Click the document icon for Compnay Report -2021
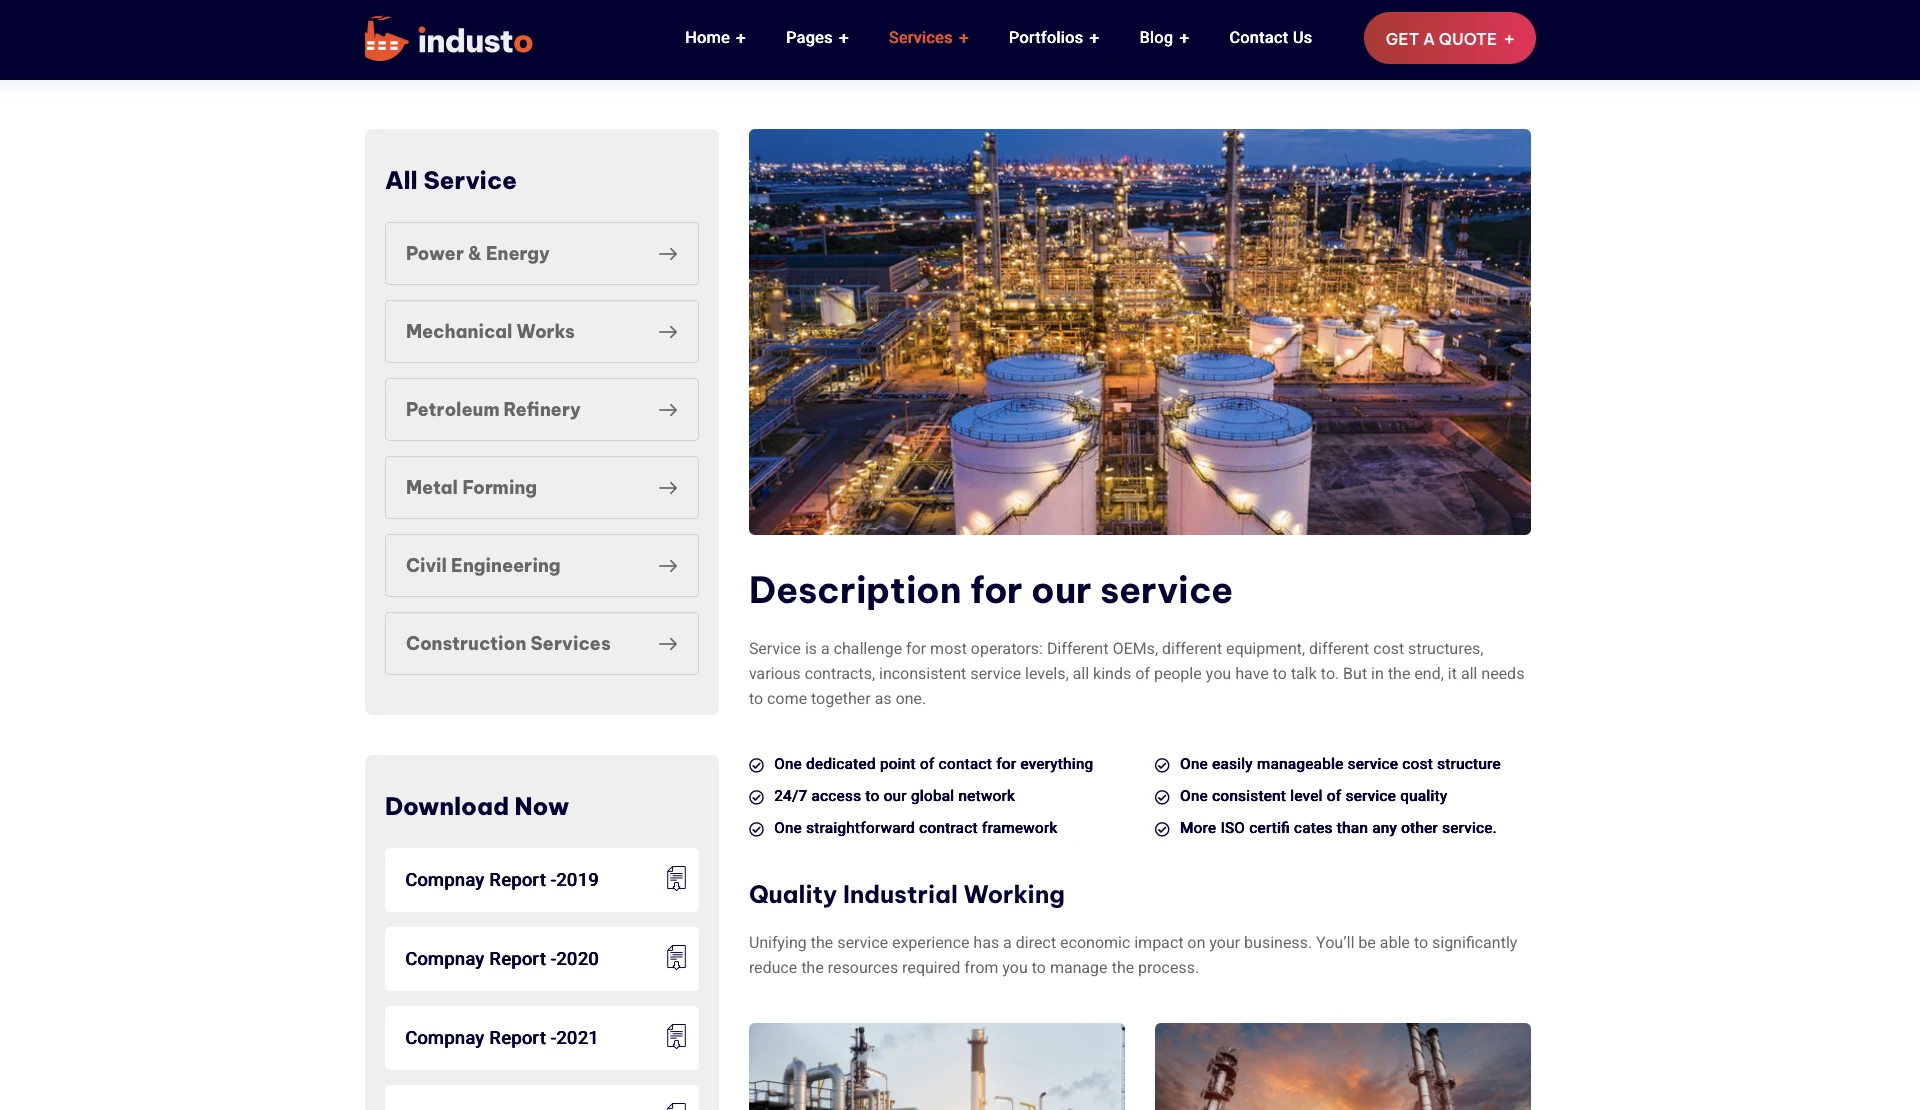This screenshot has width=1920, height=1110. [x=676, y=1037]
